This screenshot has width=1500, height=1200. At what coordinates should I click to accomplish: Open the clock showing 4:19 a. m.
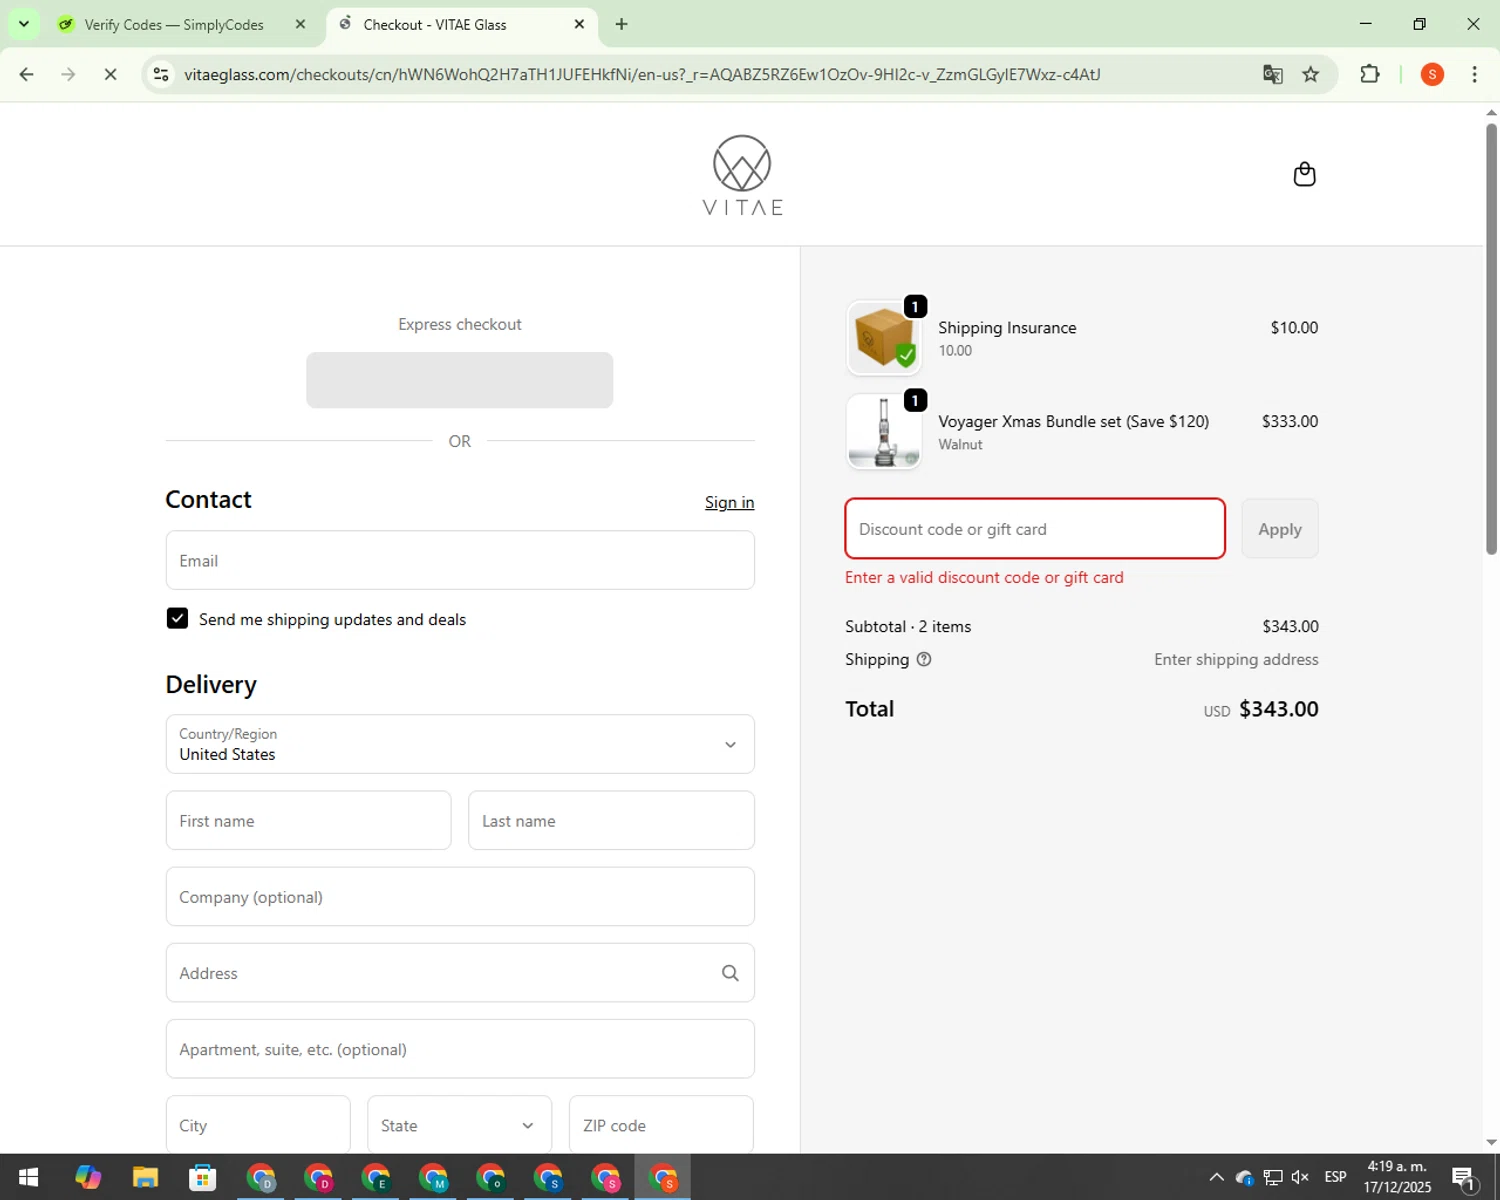(x=1397, y=1177)
